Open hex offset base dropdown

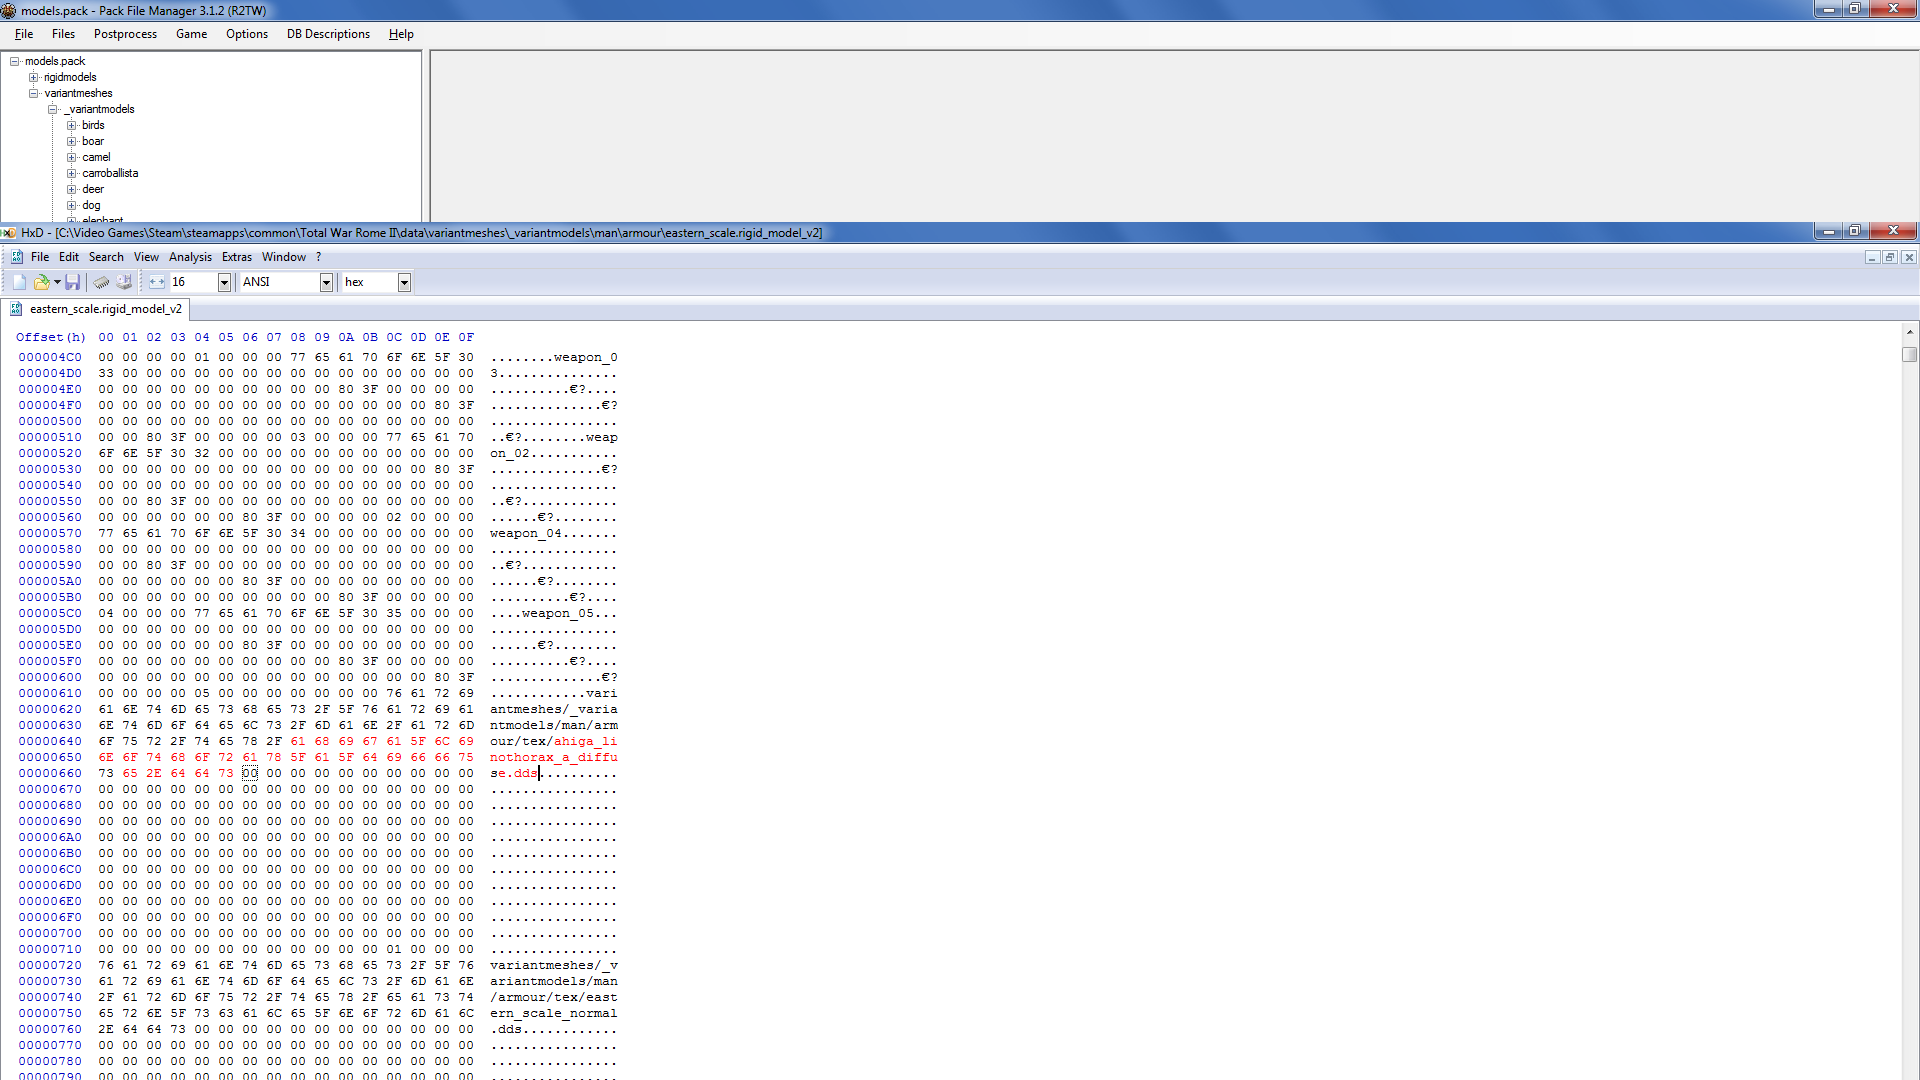(x=404, y=282)
